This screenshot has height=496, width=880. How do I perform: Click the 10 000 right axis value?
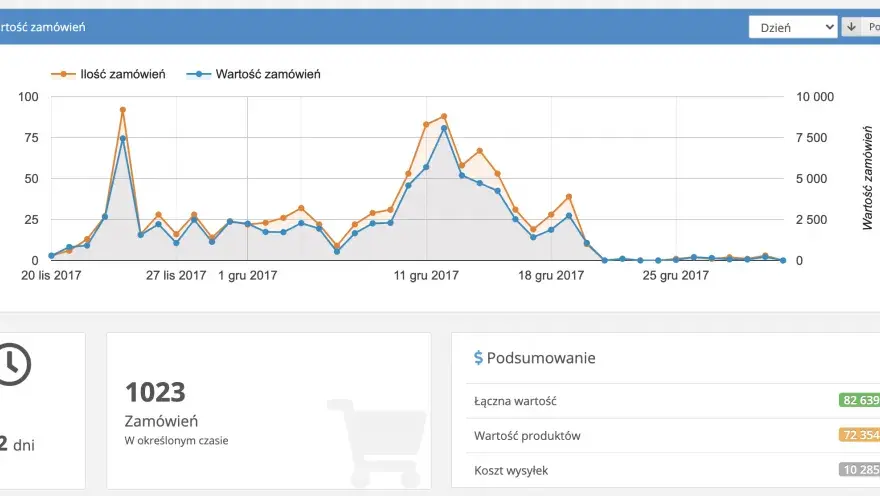pyautogui.click(x=815, y=97)
